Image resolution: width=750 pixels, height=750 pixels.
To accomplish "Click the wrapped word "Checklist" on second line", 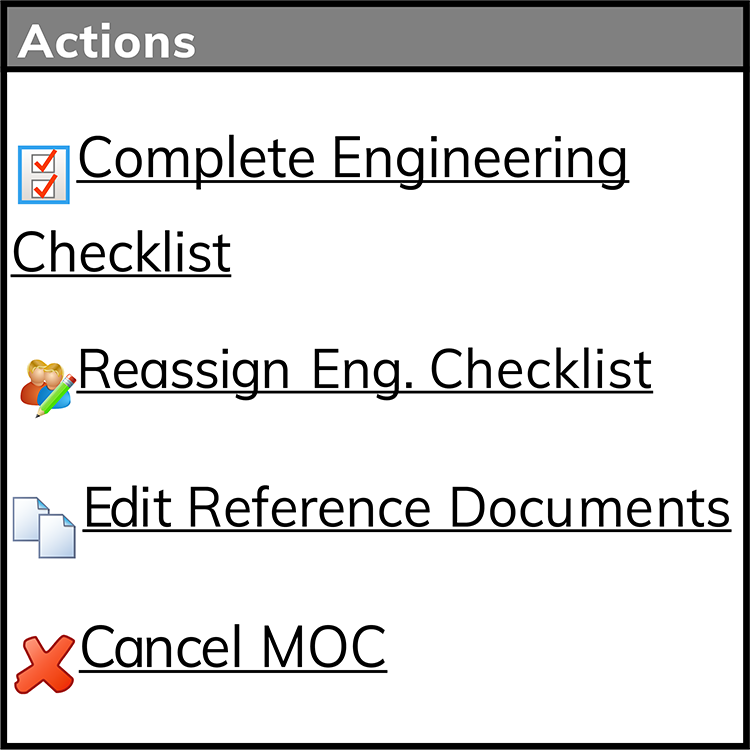I will (121, 252).
